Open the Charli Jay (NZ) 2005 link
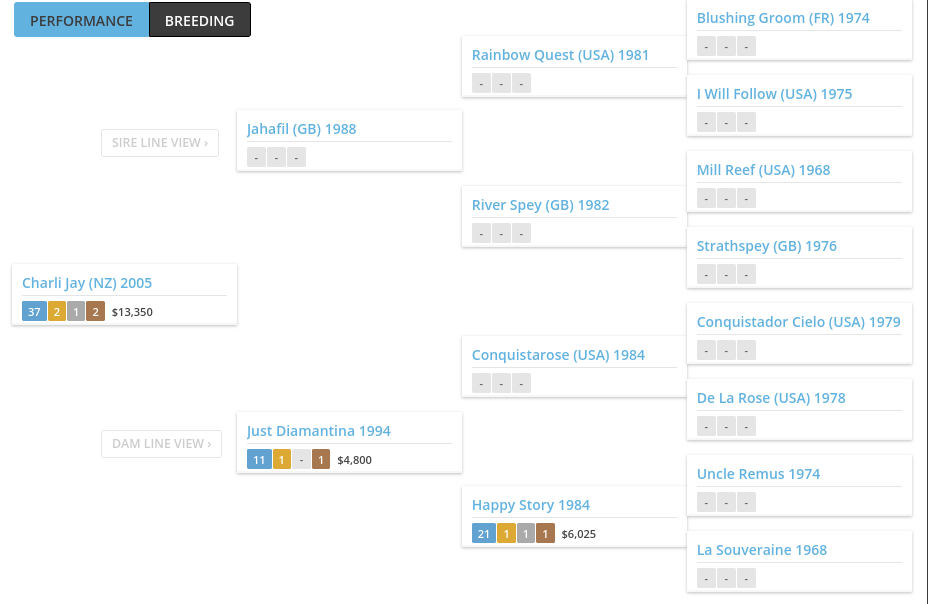Screen dimensions: 943x604 pyautogui.click(x=87, y=283)
